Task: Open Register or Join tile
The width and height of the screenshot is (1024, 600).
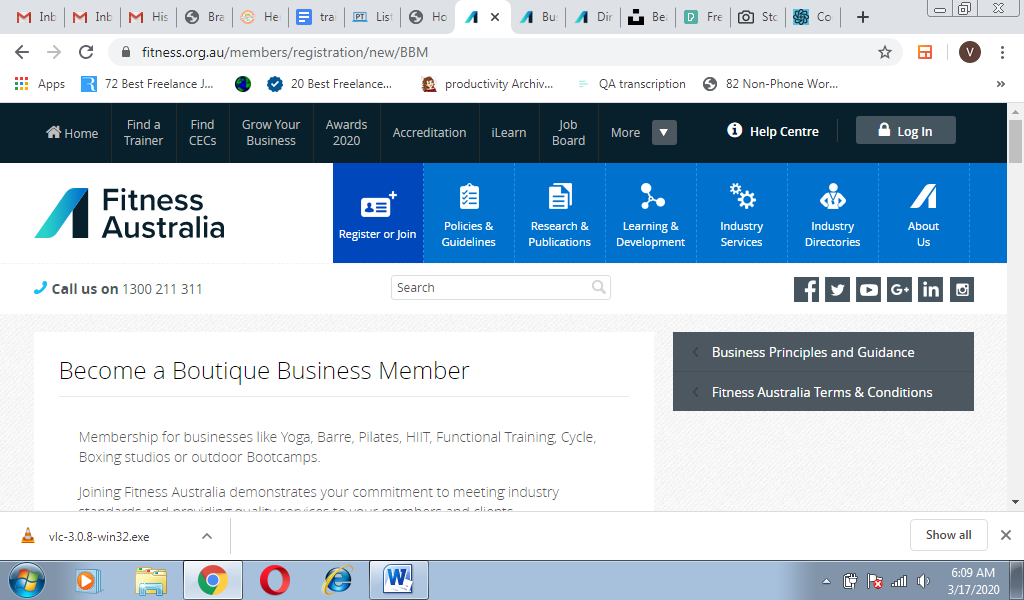Action: [x=377, y=213]
